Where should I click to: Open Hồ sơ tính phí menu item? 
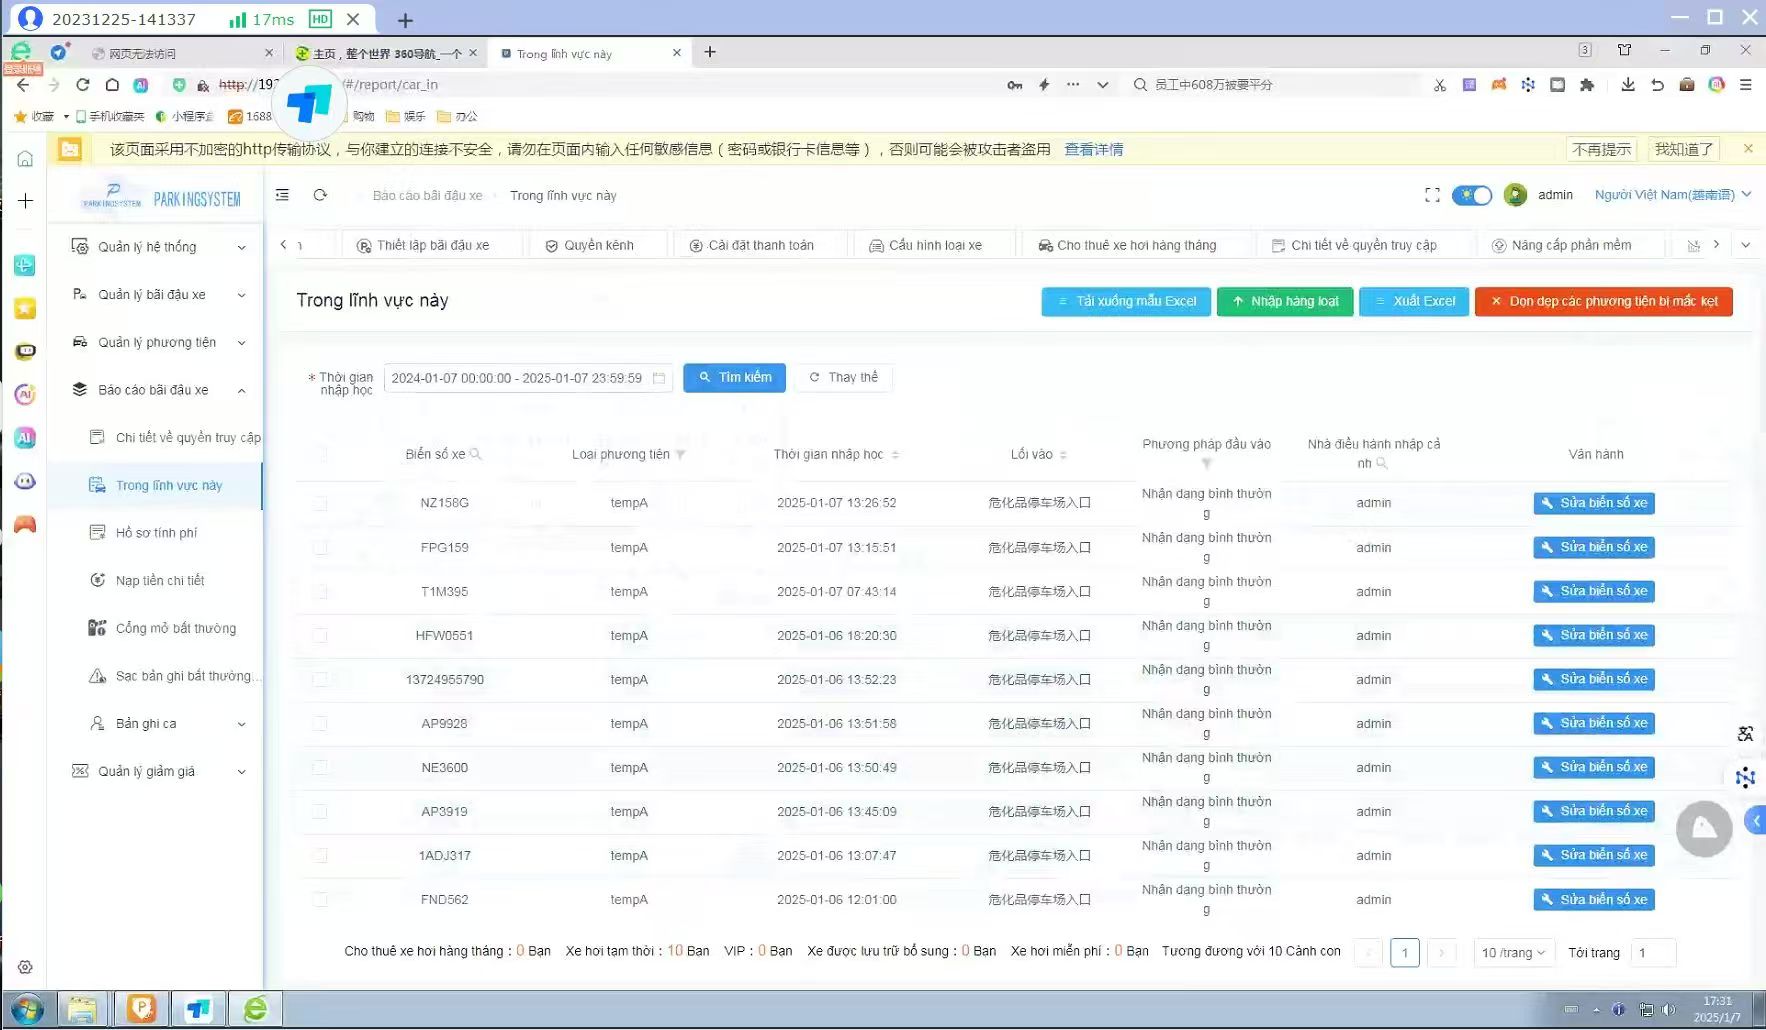coord(157,533)
